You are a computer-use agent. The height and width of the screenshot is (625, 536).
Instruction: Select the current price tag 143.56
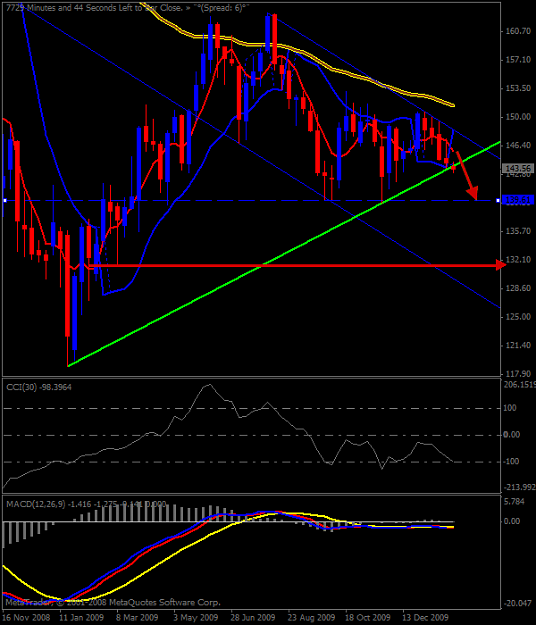(518, 169)
